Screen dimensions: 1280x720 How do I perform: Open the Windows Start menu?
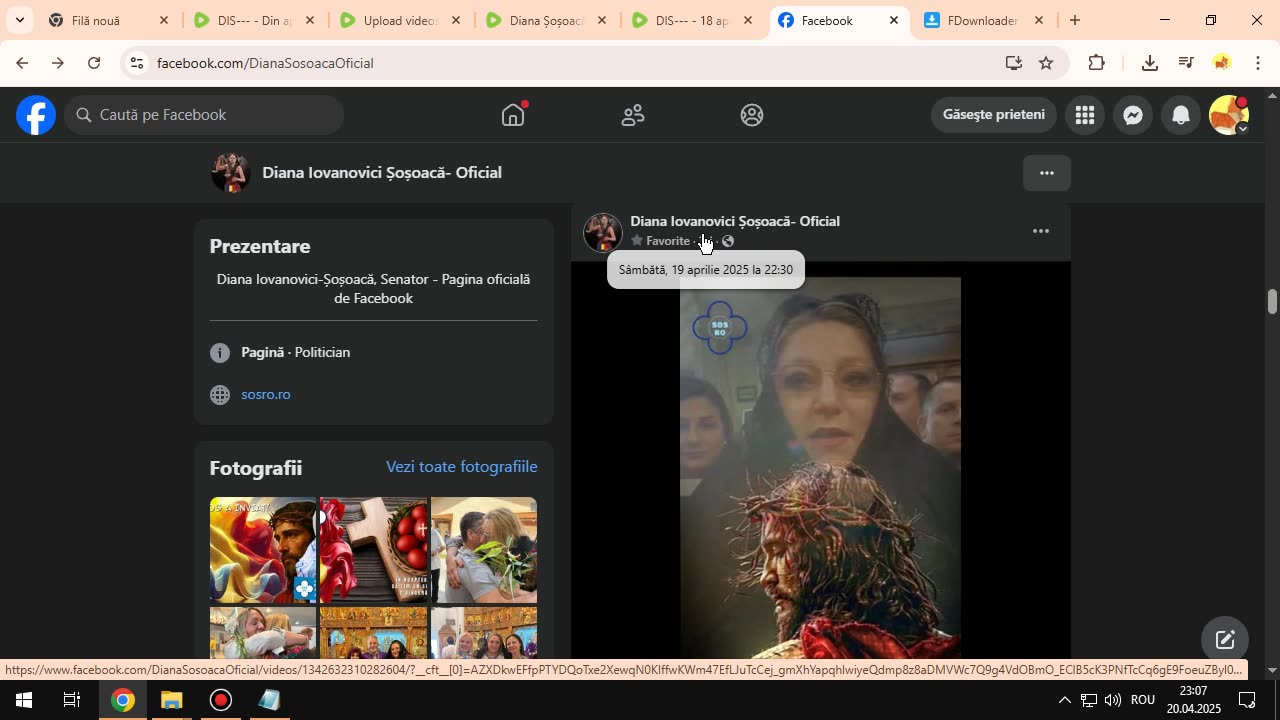[24, 700]
